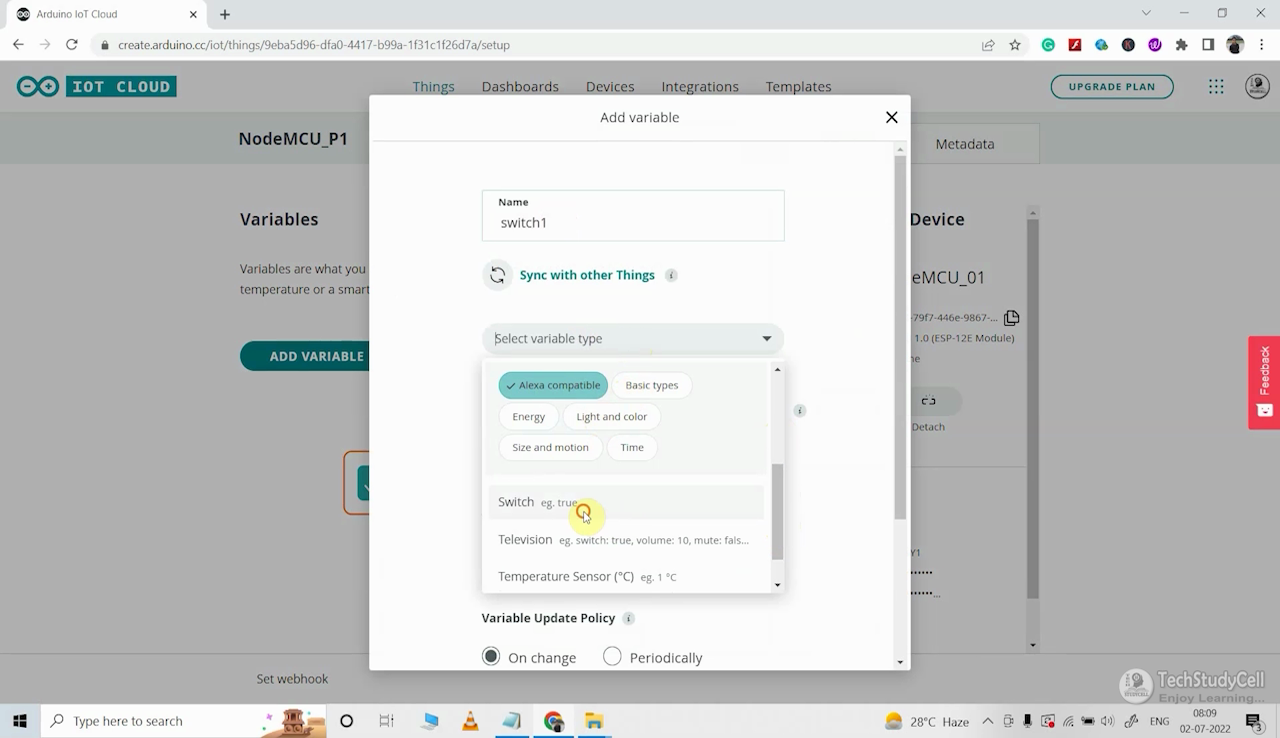Open the browser tab search dropdown
The width and height of the screenshot is (1280, 738).
click(x=1146, y=14)
